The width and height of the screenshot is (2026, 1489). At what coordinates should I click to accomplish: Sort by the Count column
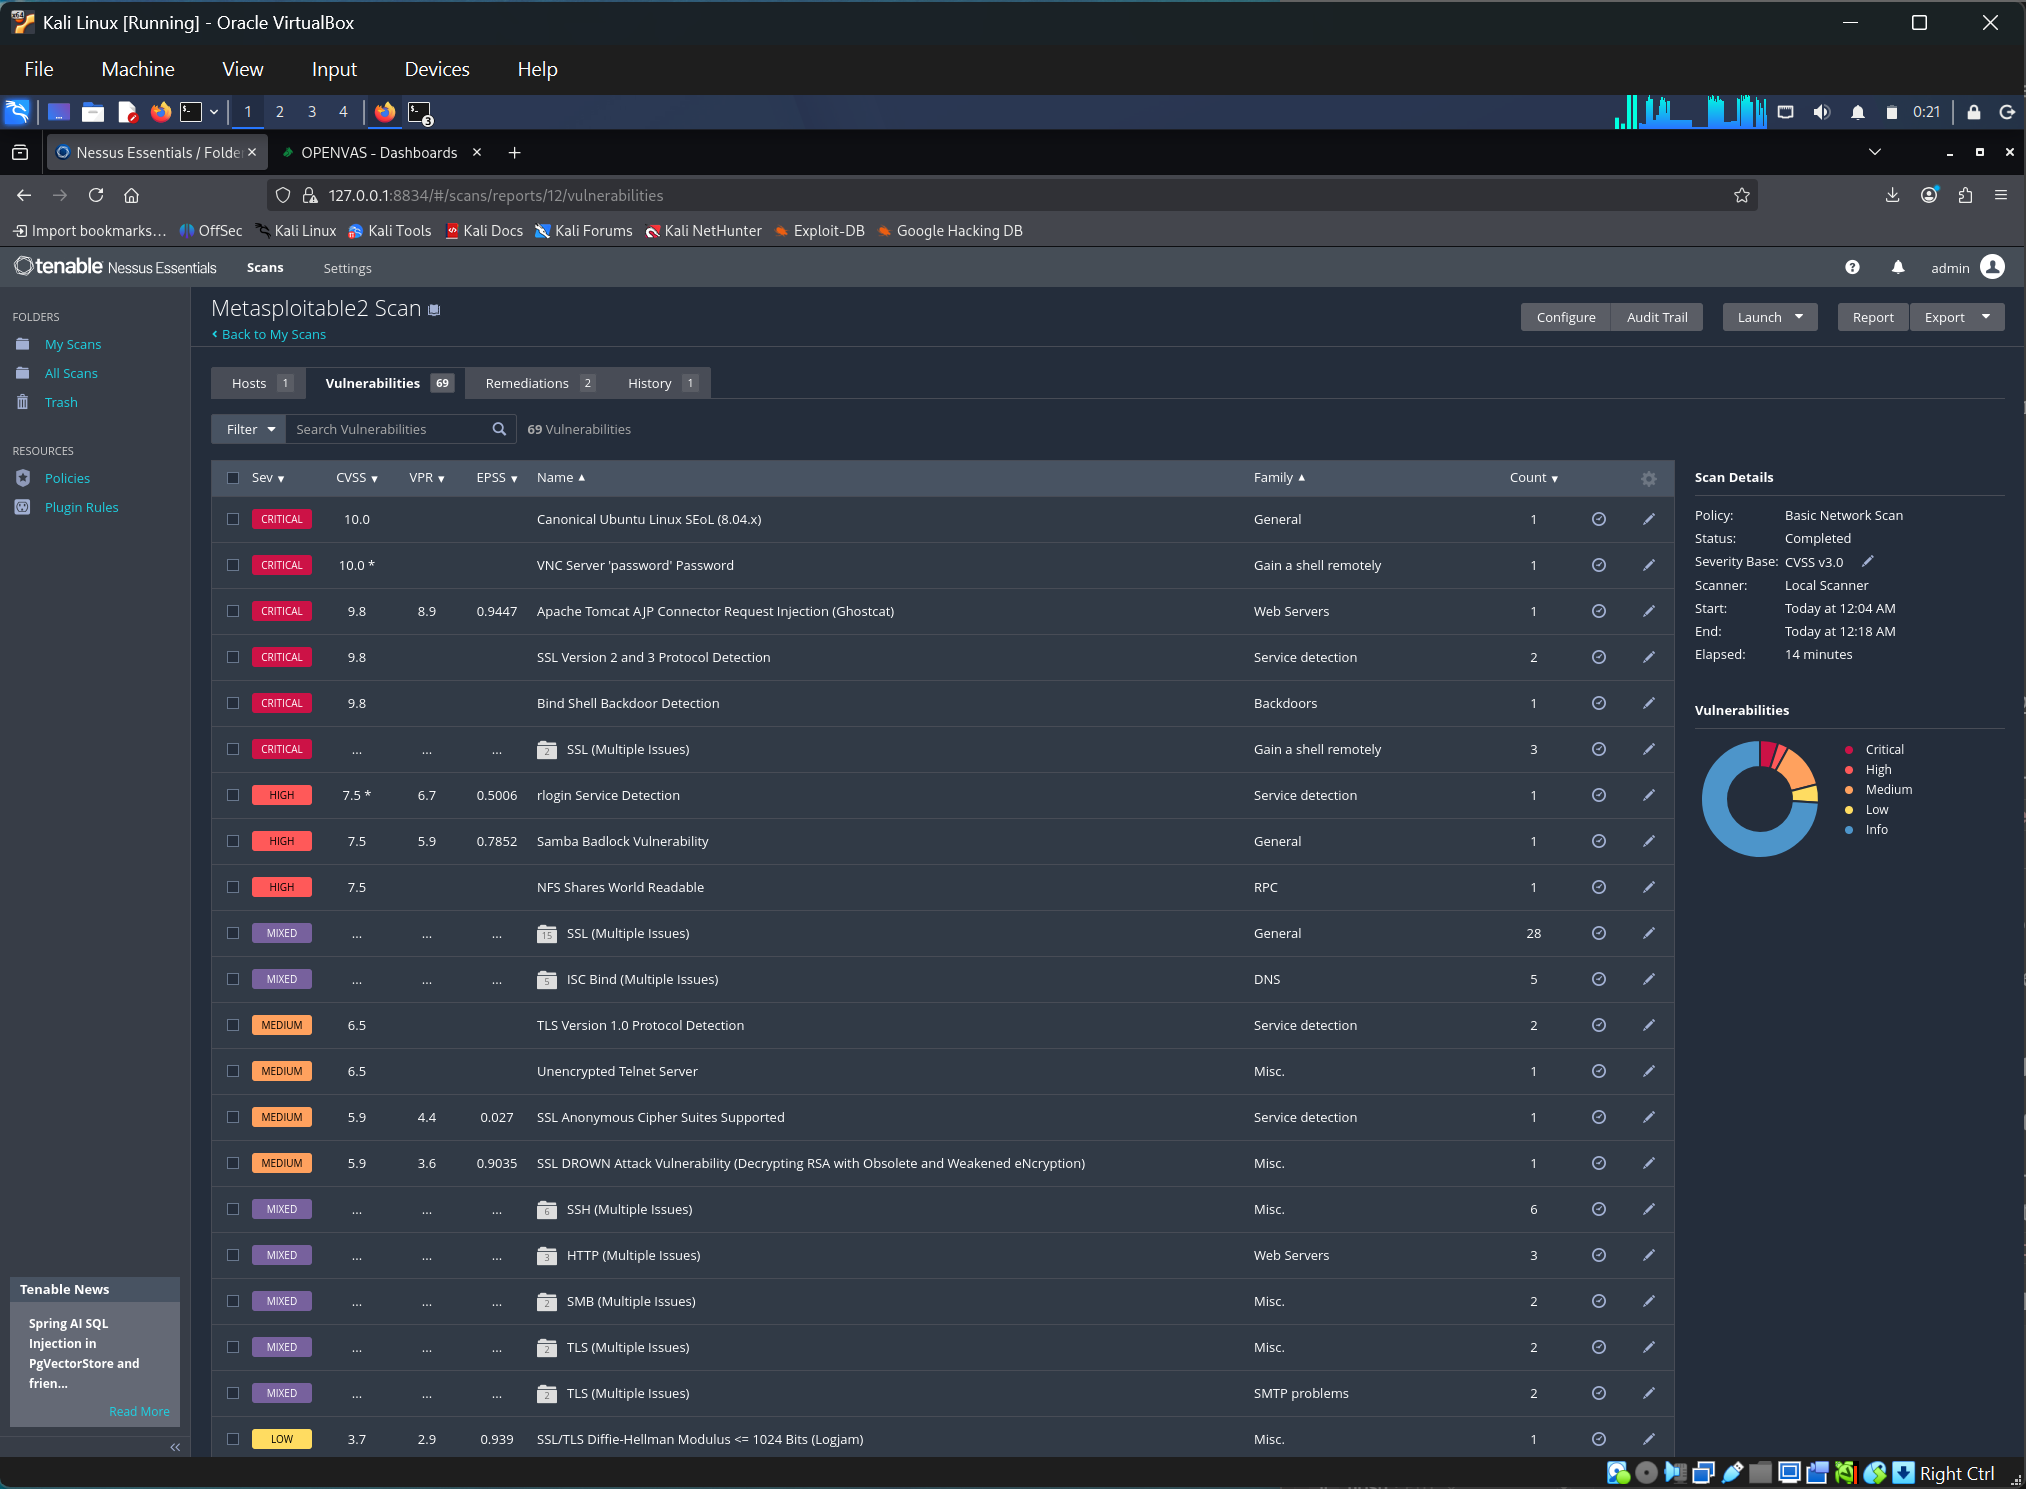point(1534,478)
